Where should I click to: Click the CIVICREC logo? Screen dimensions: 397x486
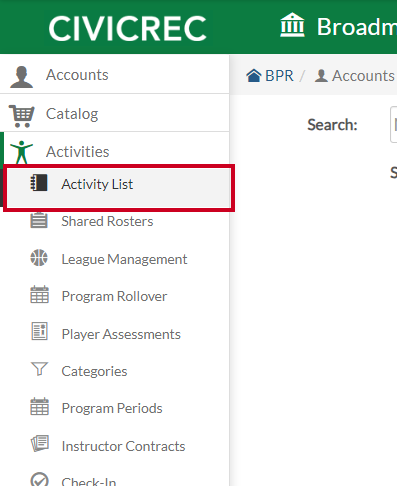pyautogui.click(x=127, y=29)
